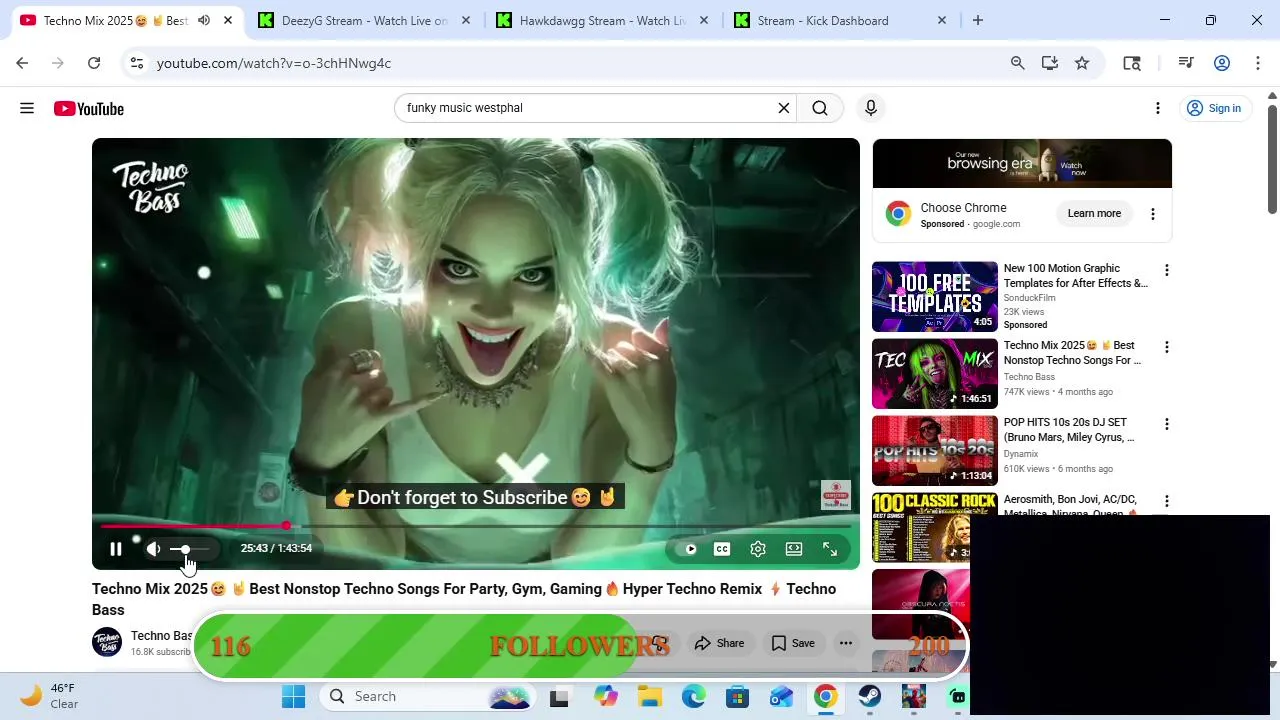Run the YouTube search magnifier button
Screen dimensions: 1280x720
tap(820, 108)
